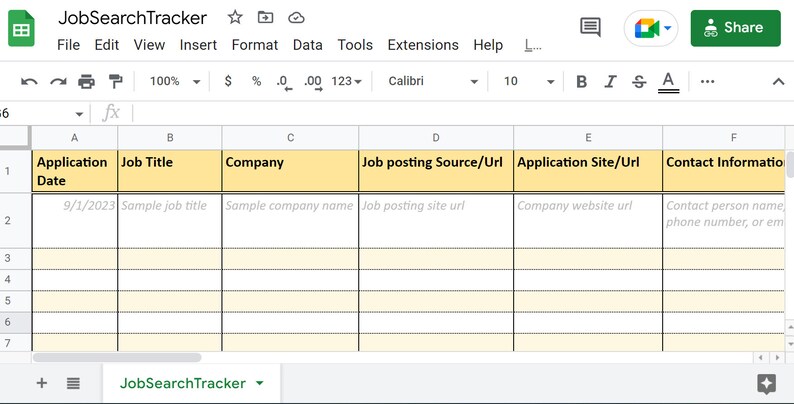Click the scroll left arrow
Image resolution: width=794 pixels, height=404 pixels.
coord(761,357)
